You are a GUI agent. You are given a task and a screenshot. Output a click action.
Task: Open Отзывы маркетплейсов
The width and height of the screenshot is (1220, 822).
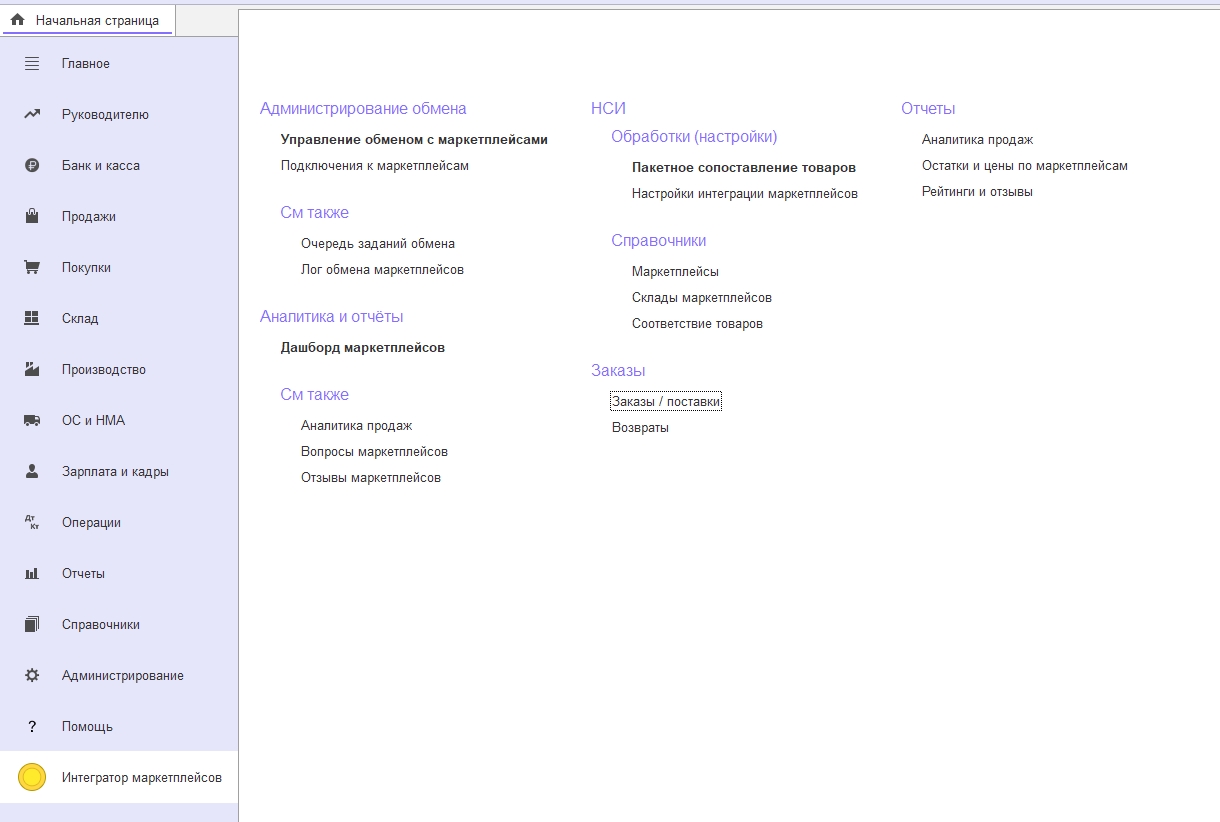371,478
